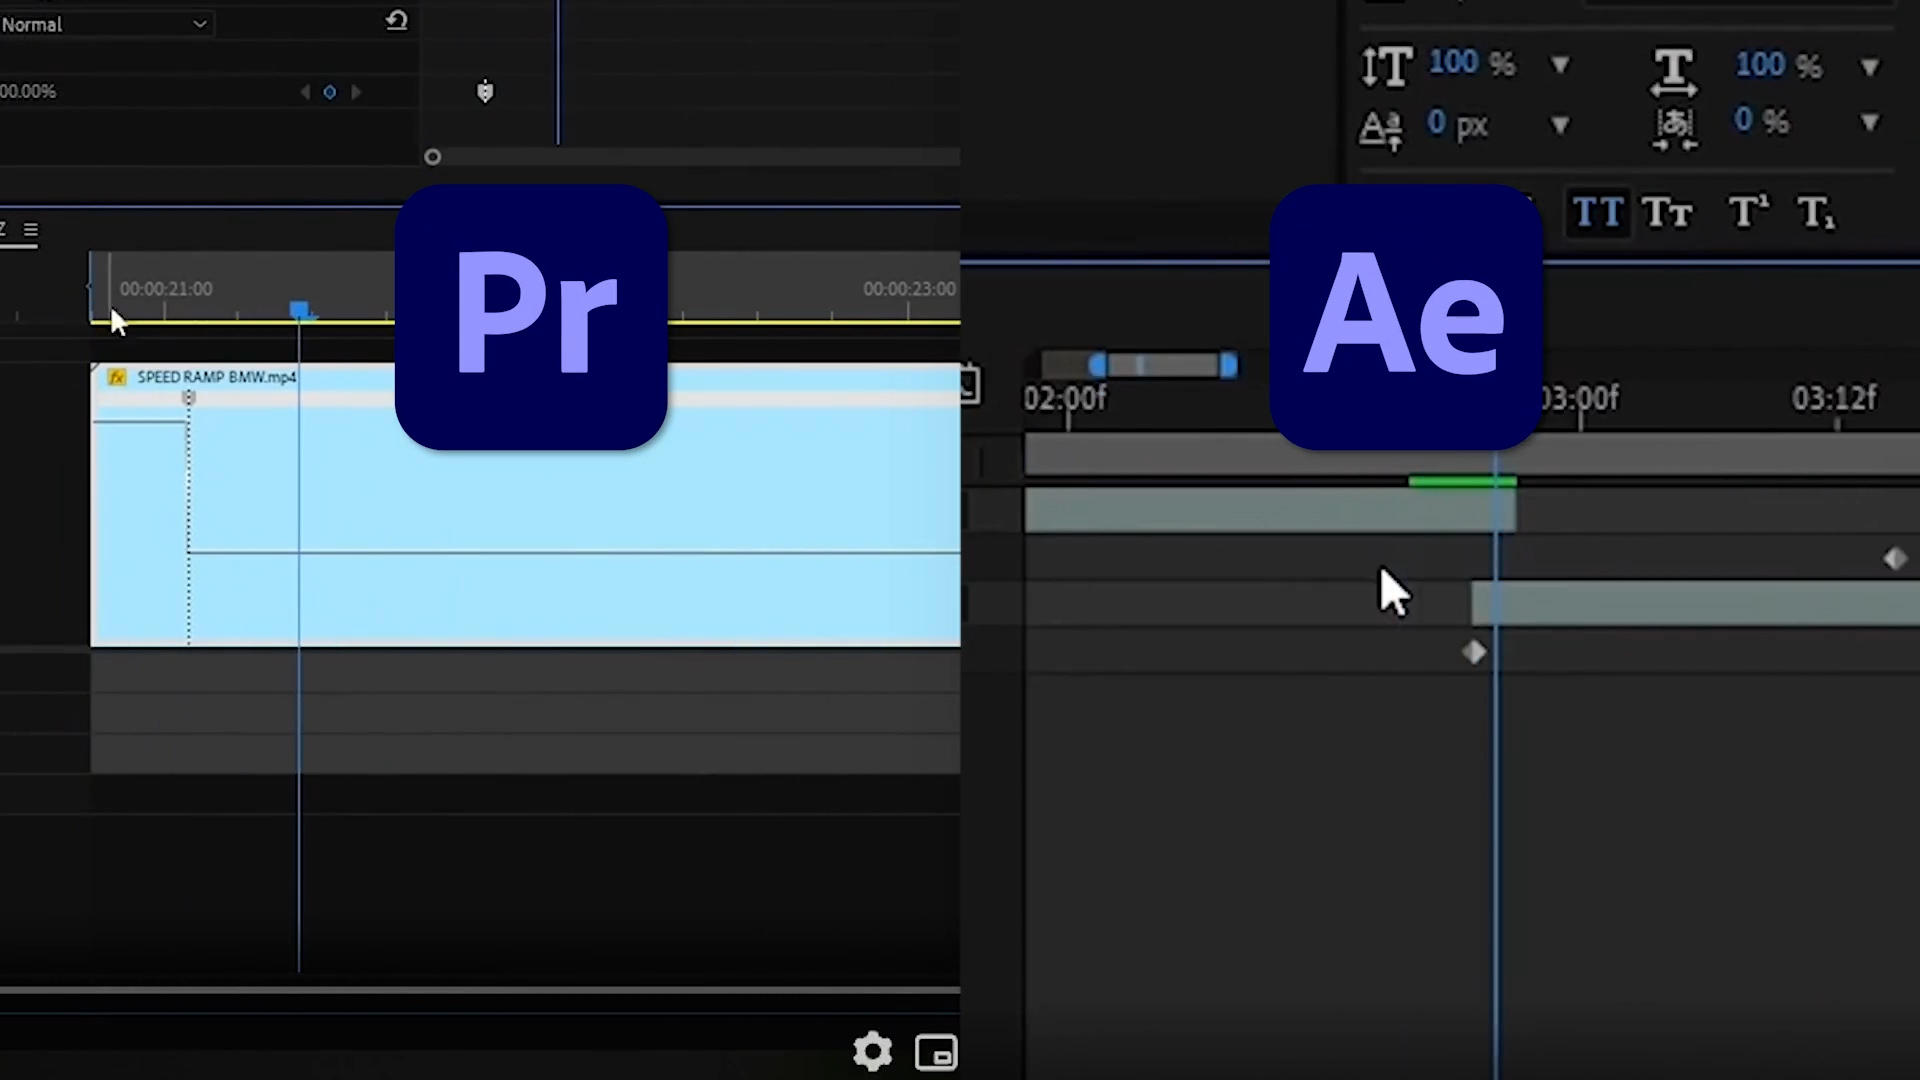Enable the Subscript text style icon
The width and height of the screenshot is (1920, 1080).
pos(1815,213)
